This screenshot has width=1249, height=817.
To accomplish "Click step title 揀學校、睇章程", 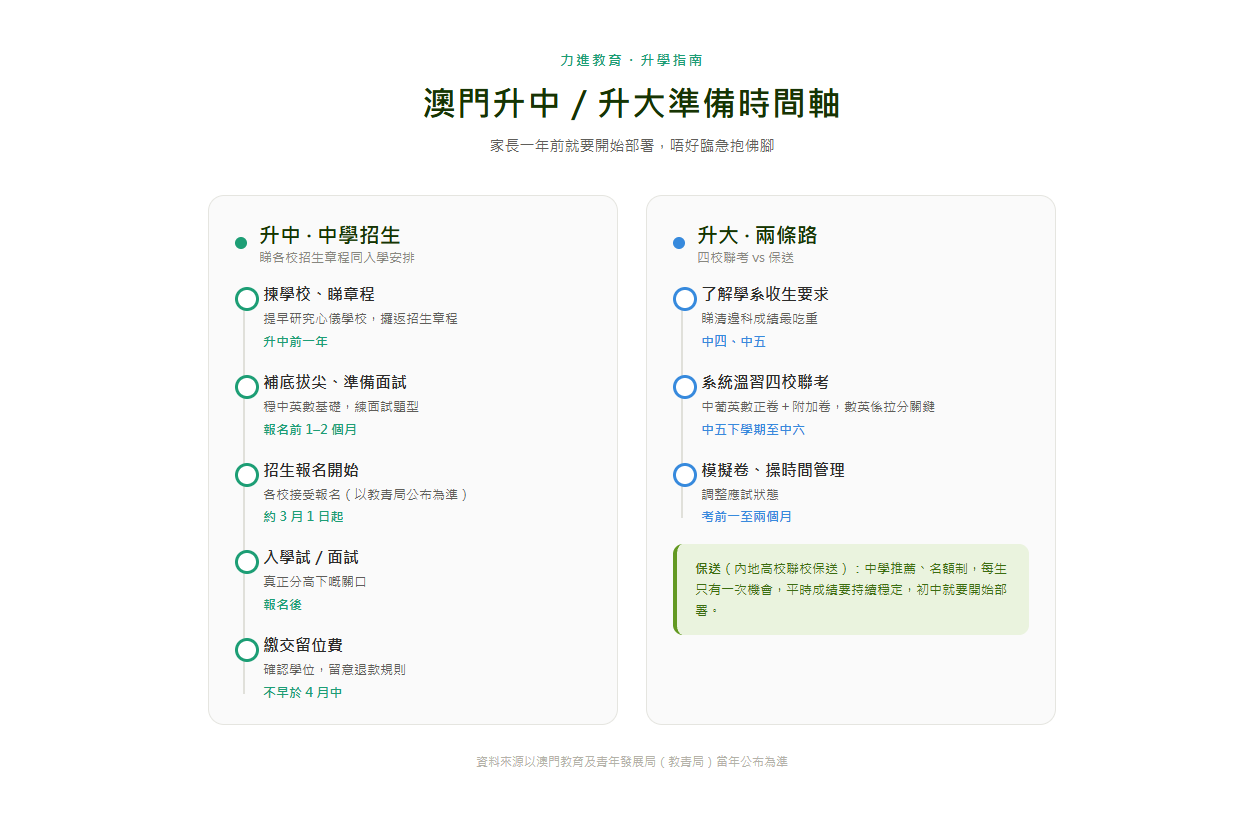I will [319, 295].
